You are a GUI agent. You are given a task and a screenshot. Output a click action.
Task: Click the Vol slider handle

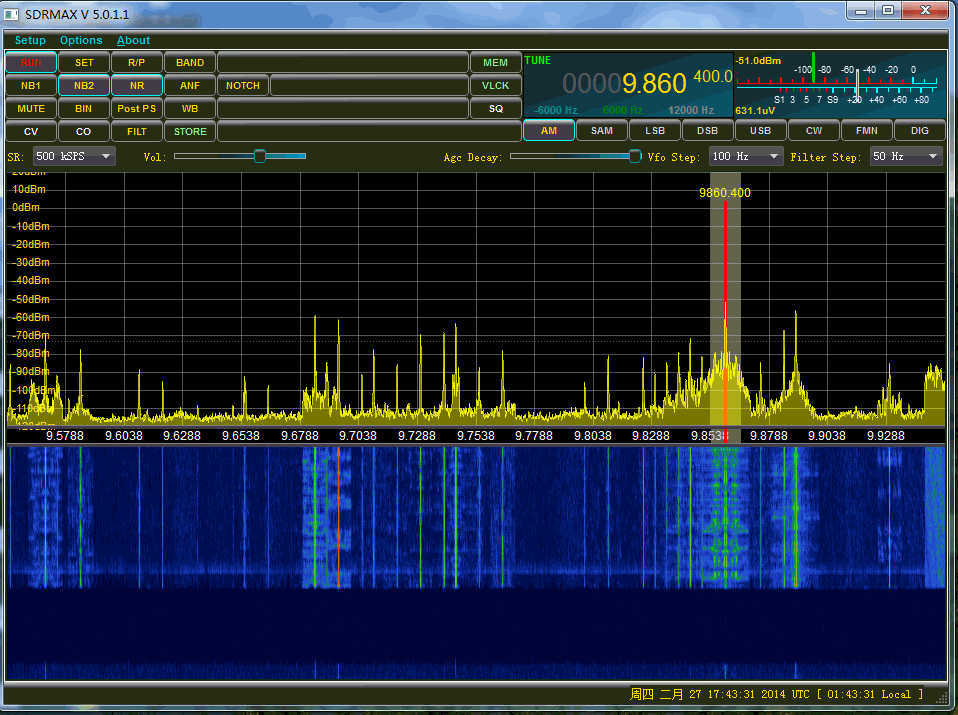[x=260, y=156]
